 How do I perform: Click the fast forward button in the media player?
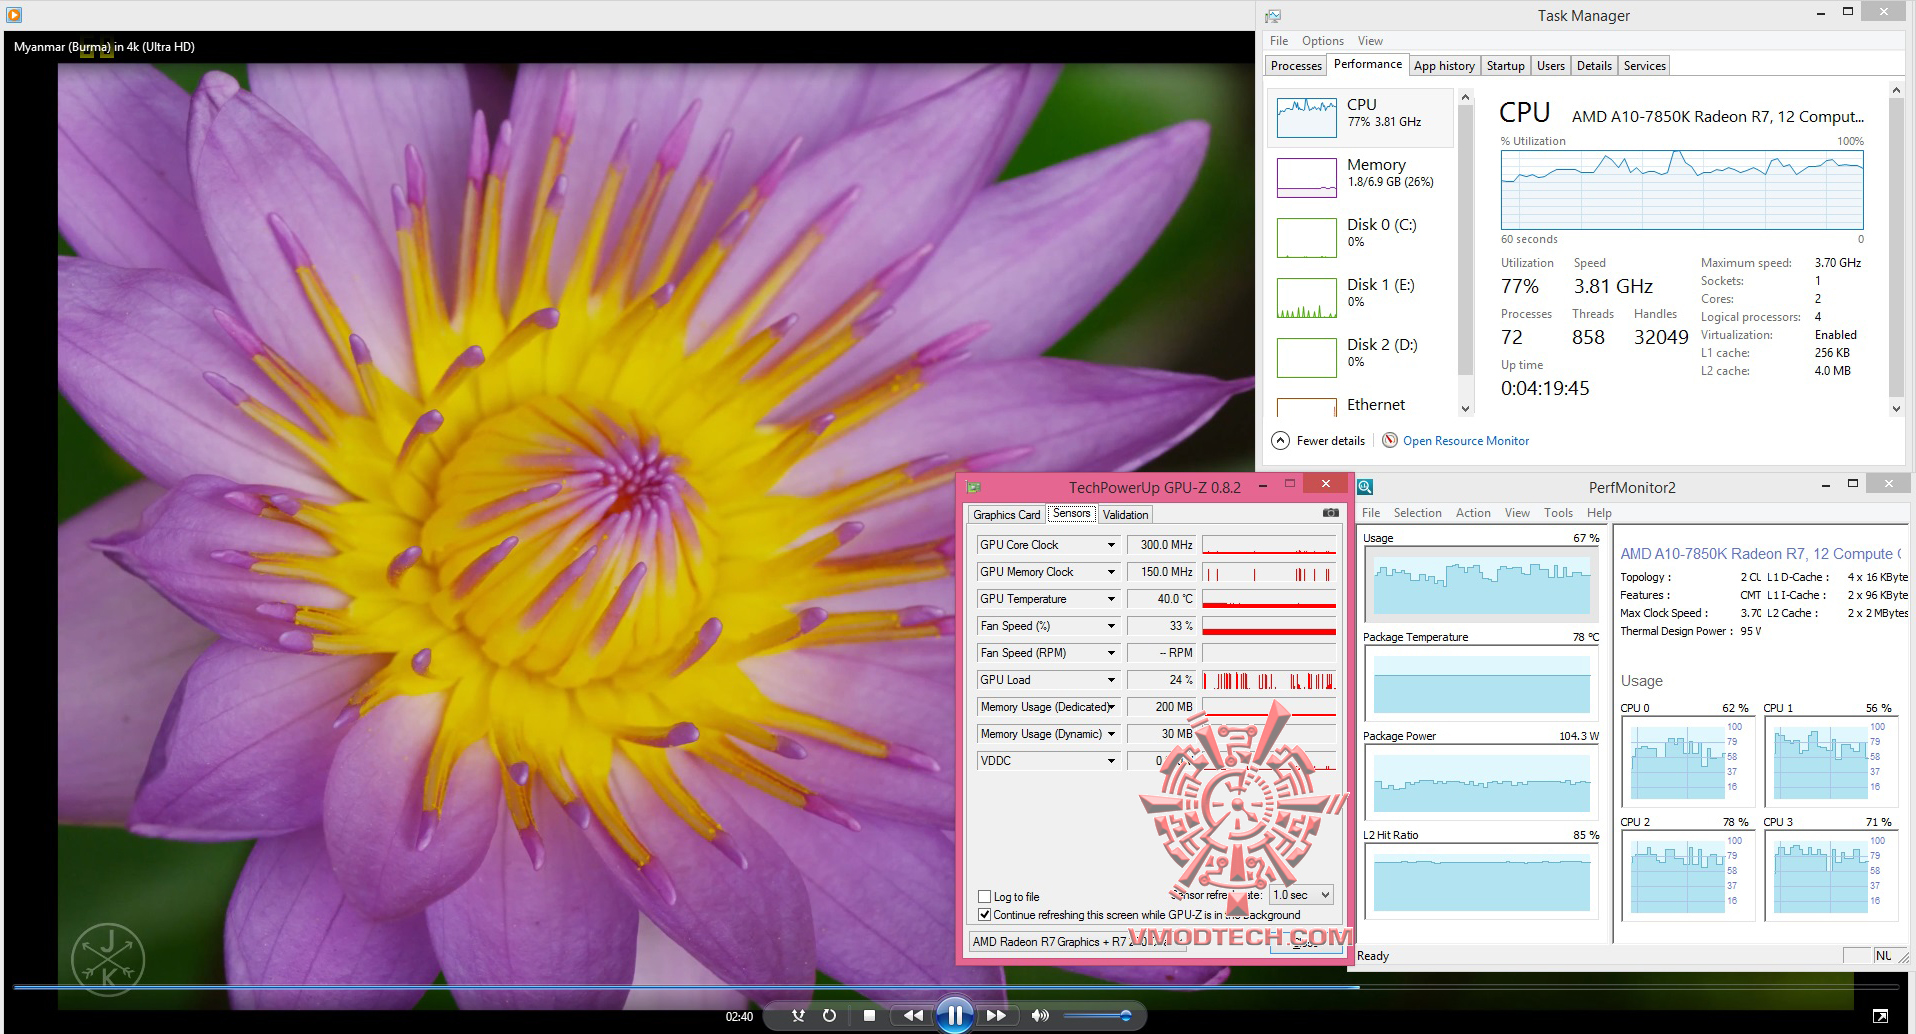pos(996,1016)
